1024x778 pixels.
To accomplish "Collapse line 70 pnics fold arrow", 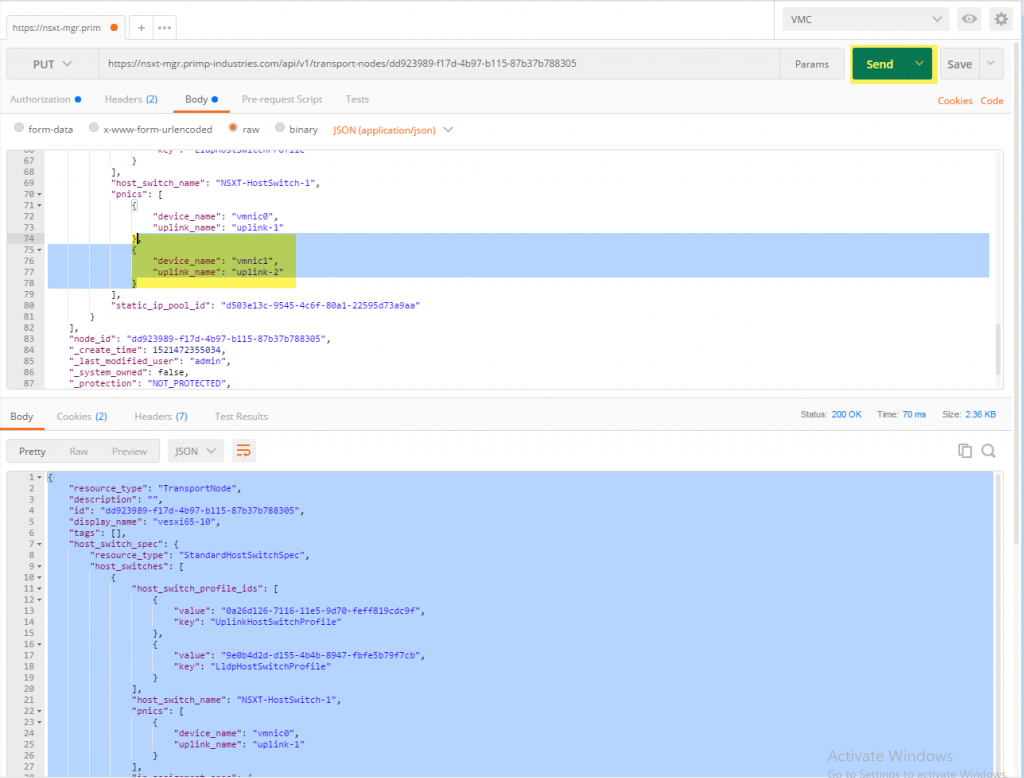I will (x=38, y=194).
